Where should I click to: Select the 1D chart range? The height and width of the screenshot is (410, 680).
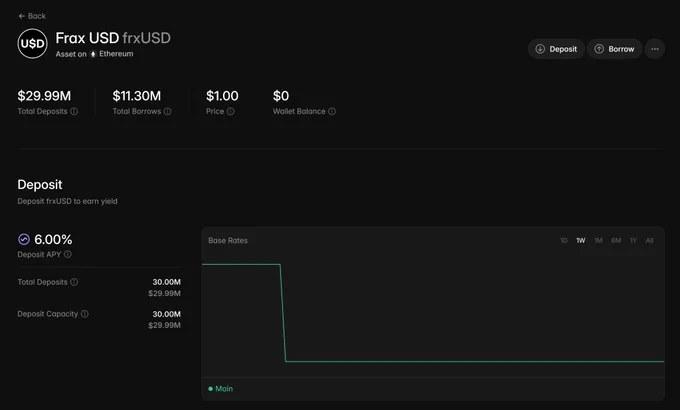(564, 240)
